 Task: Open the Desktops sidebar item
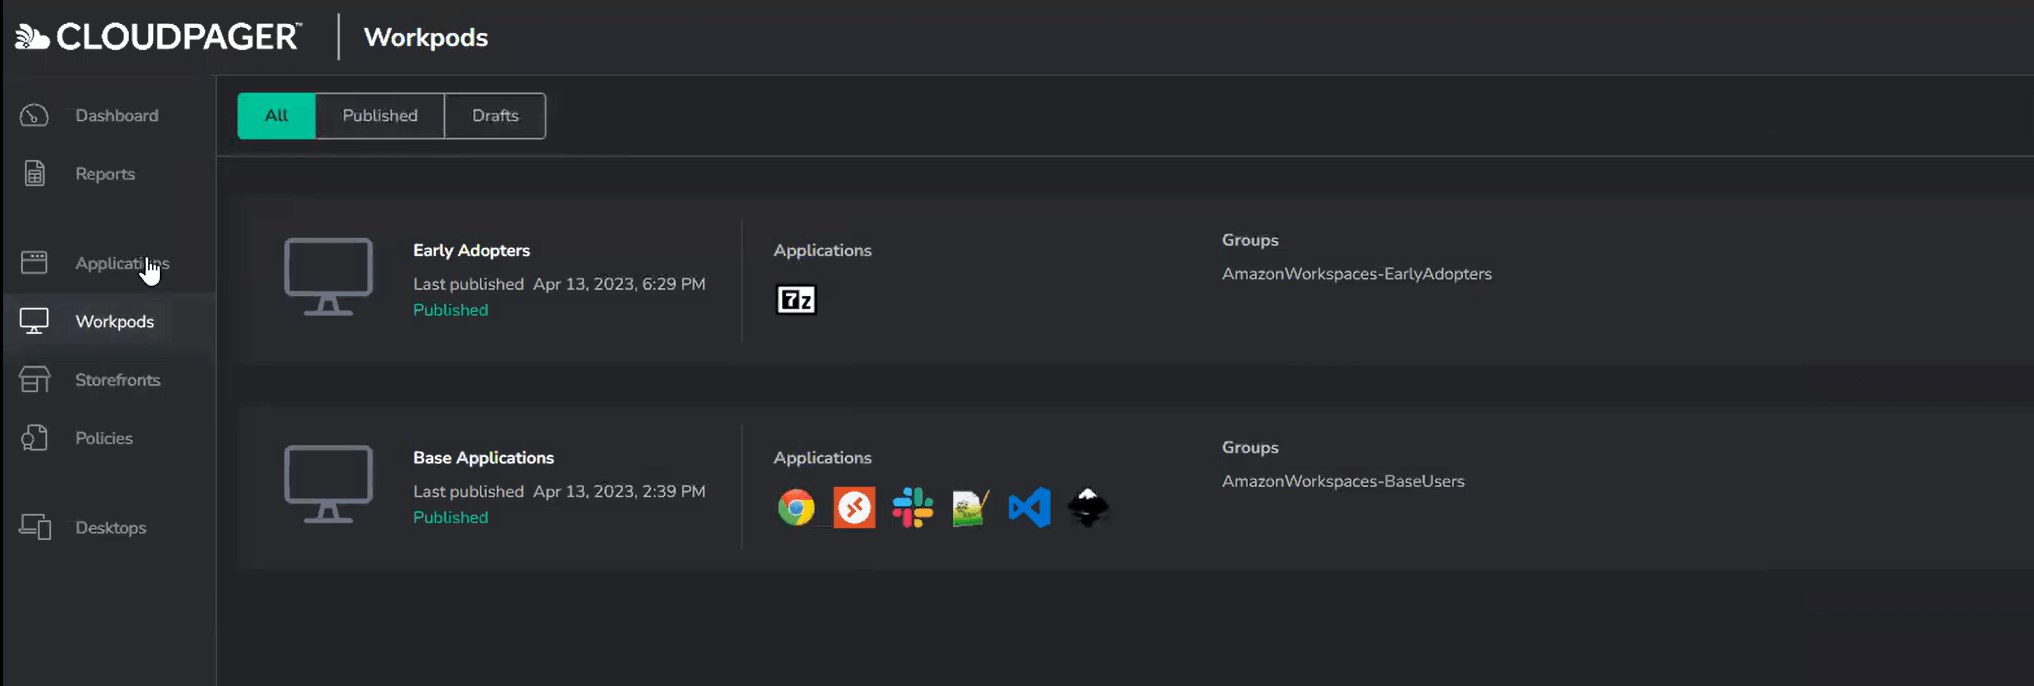111,527
